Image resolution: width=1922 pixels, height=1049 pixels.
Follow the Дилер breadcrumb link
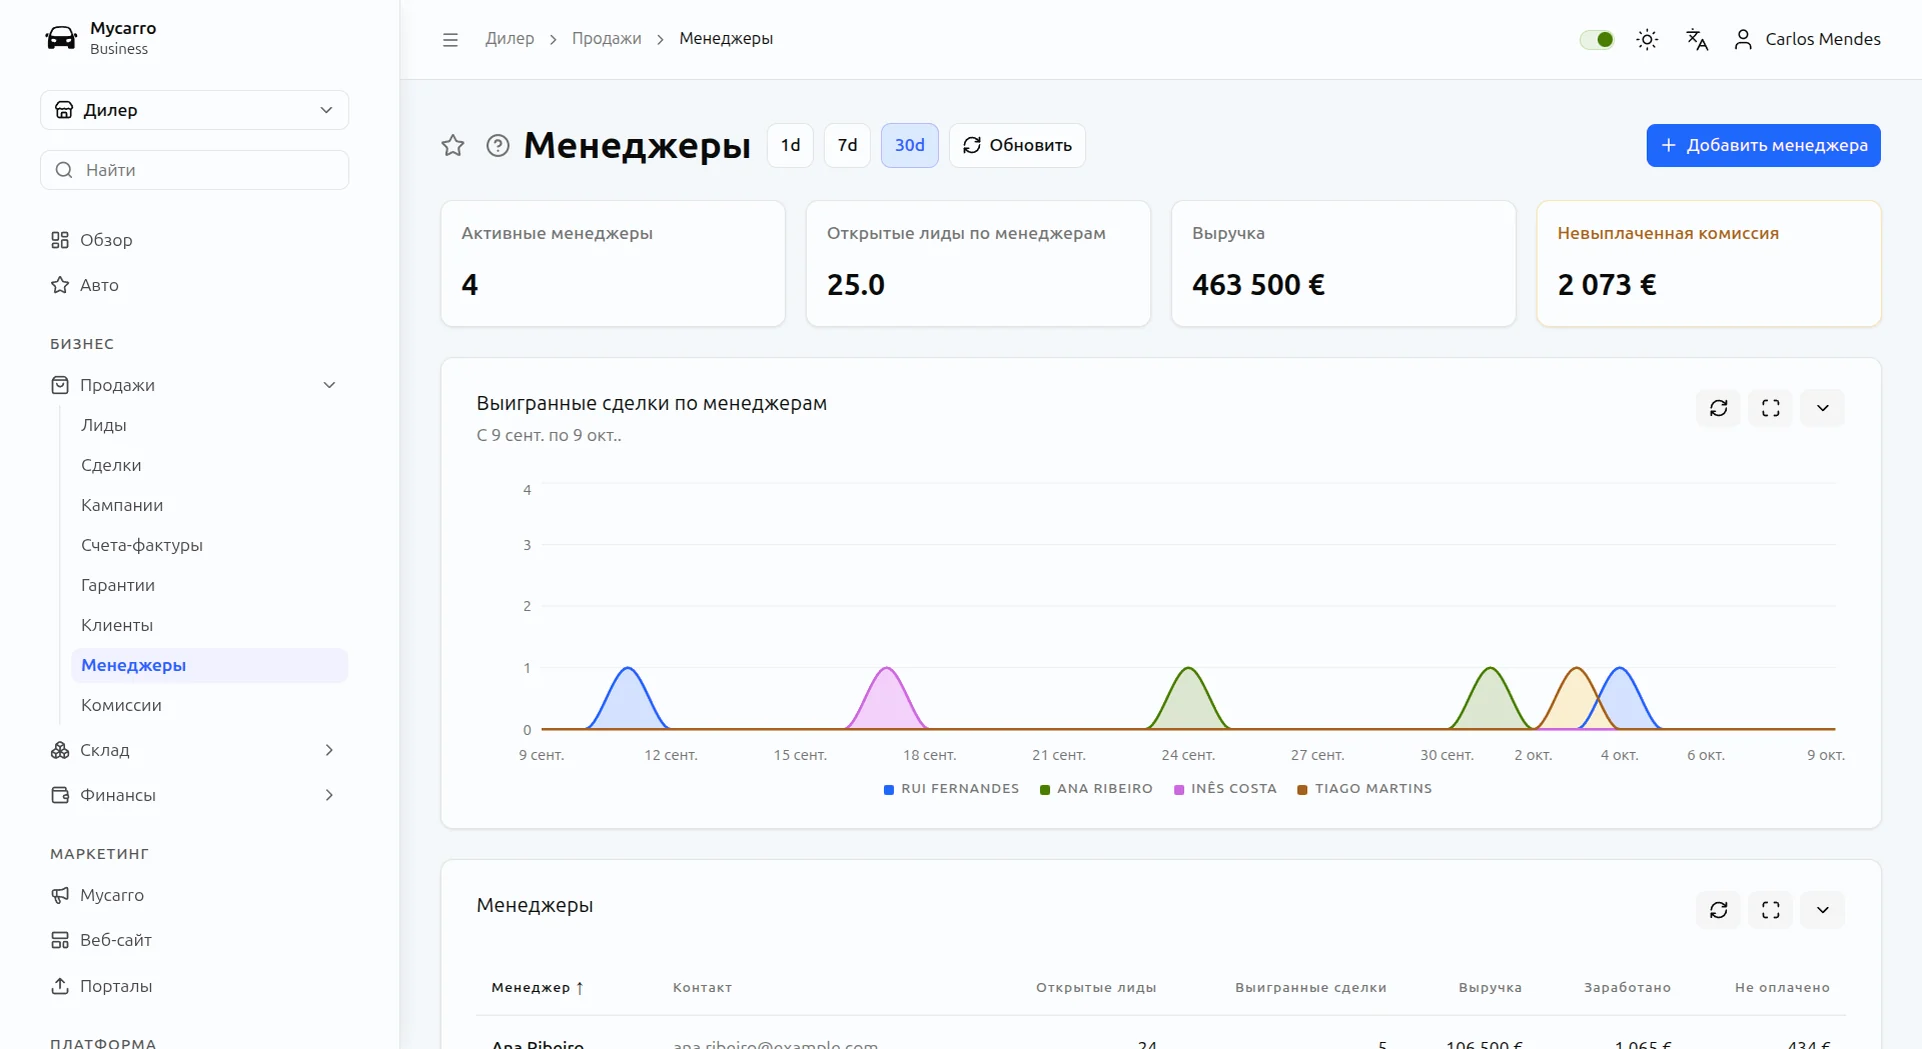510,39
